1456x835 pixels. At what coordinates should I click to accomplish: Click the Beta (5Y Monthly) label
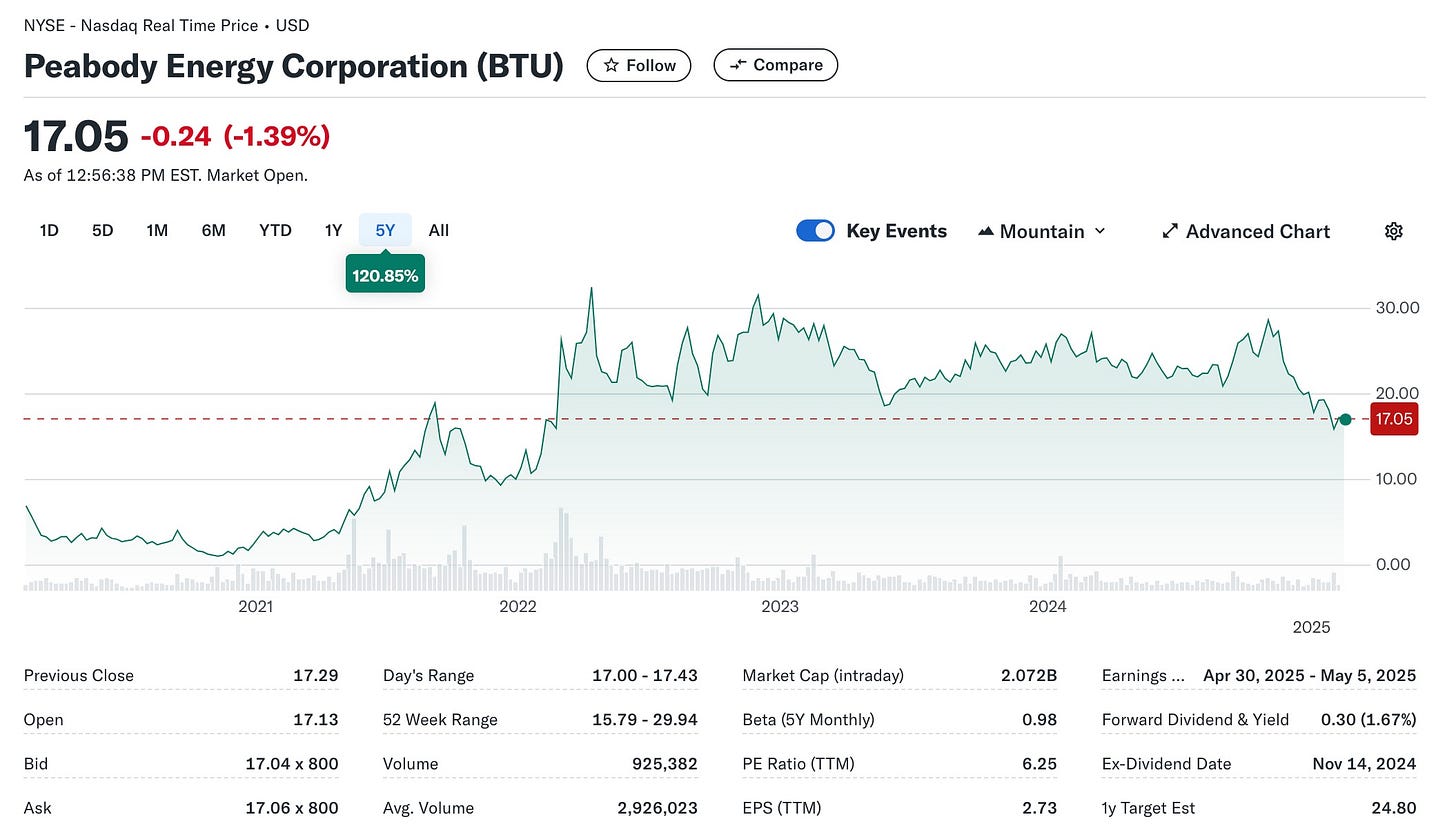point(808,720)
